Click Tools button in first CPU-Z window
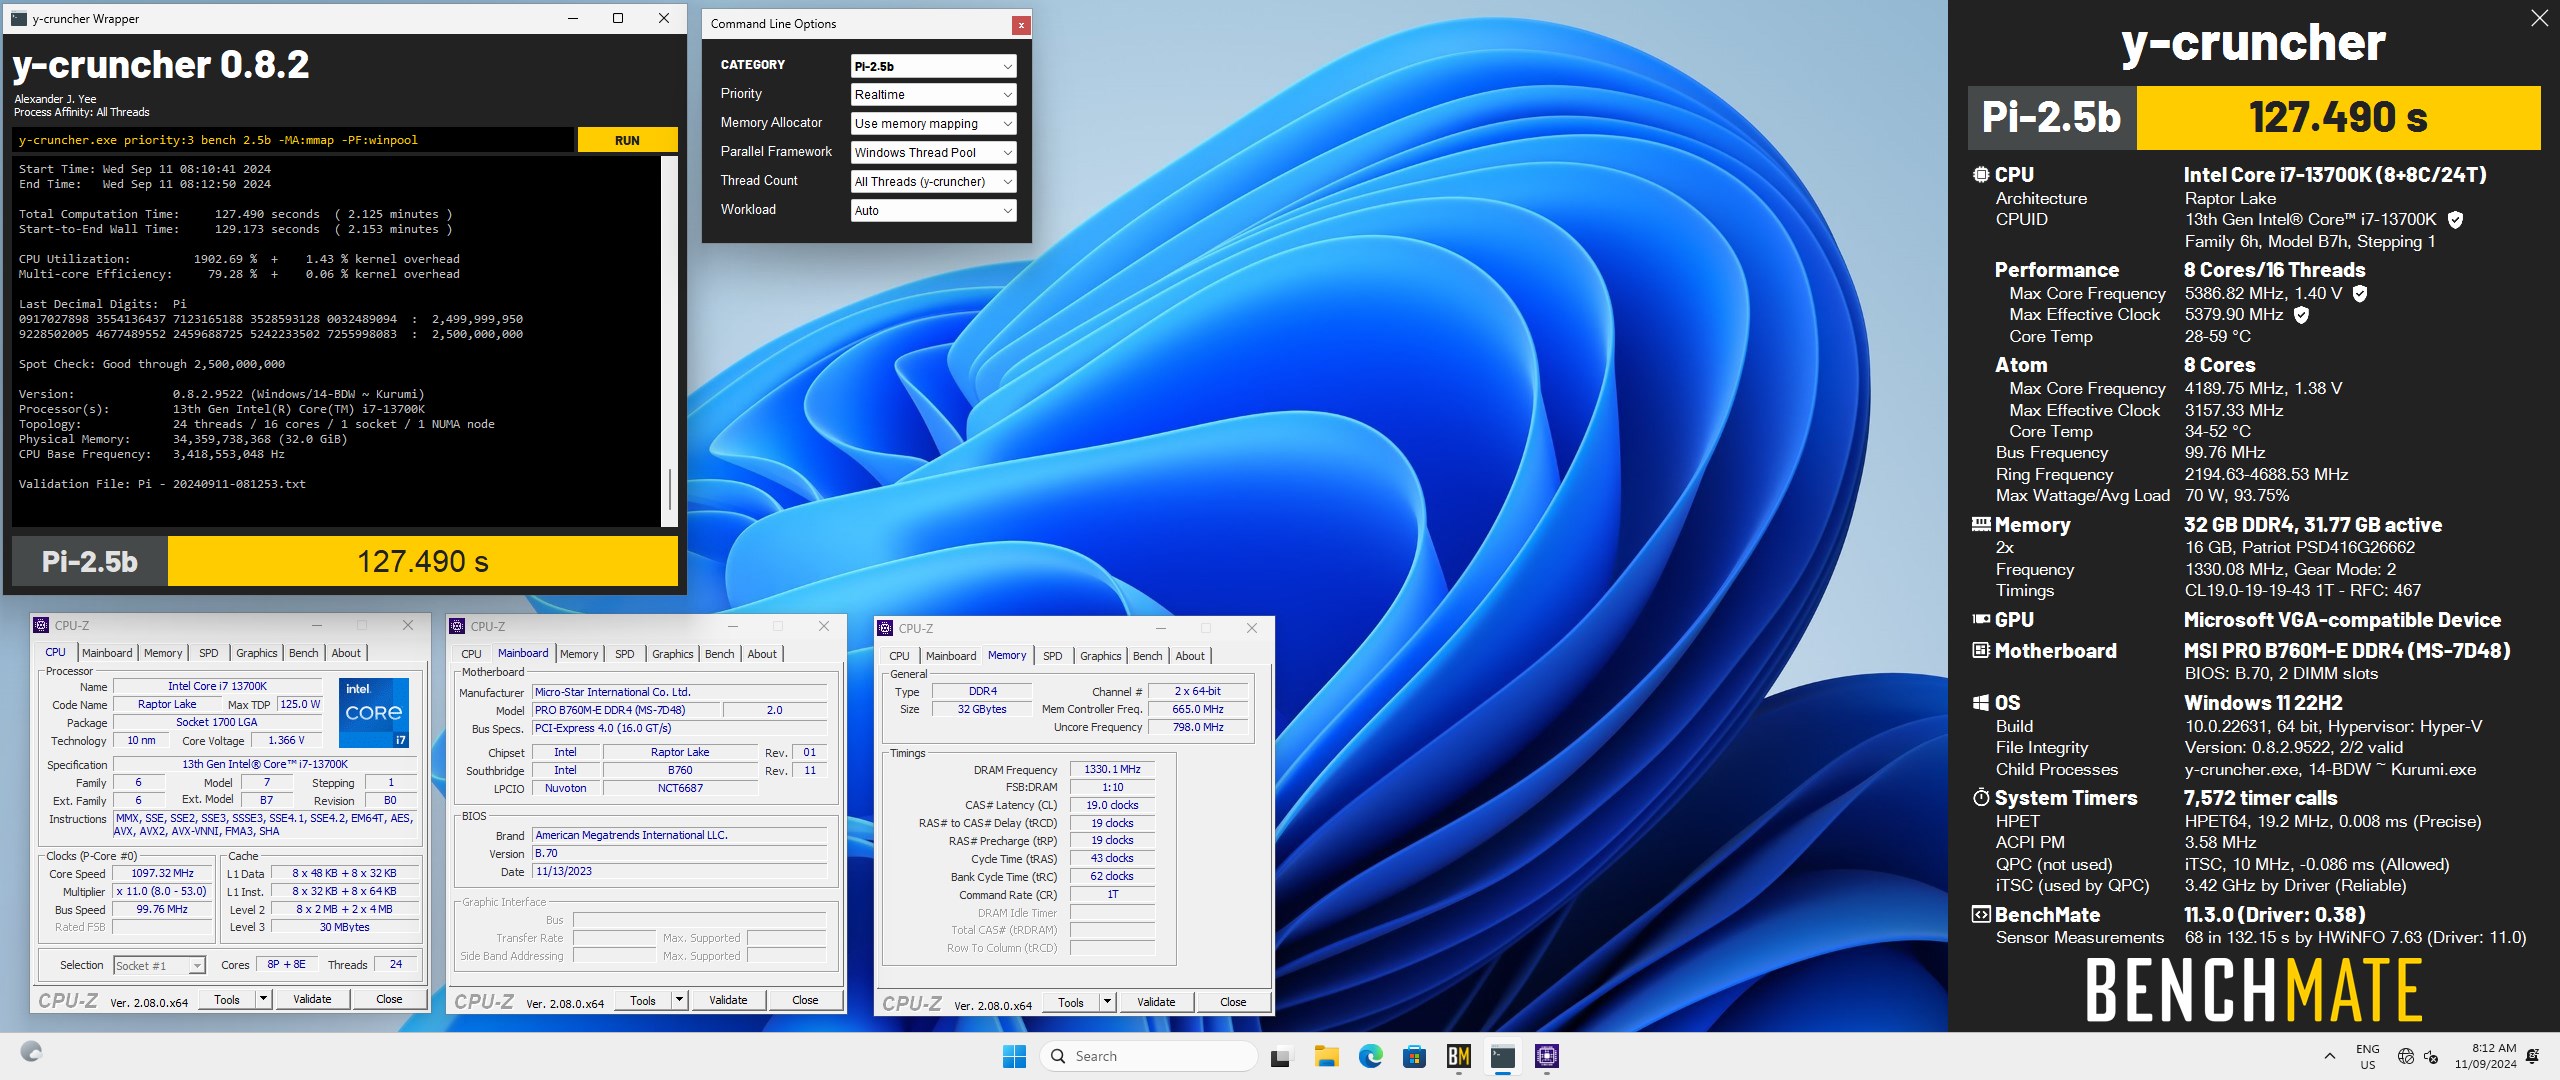2560x1080 pixels. 227,999
